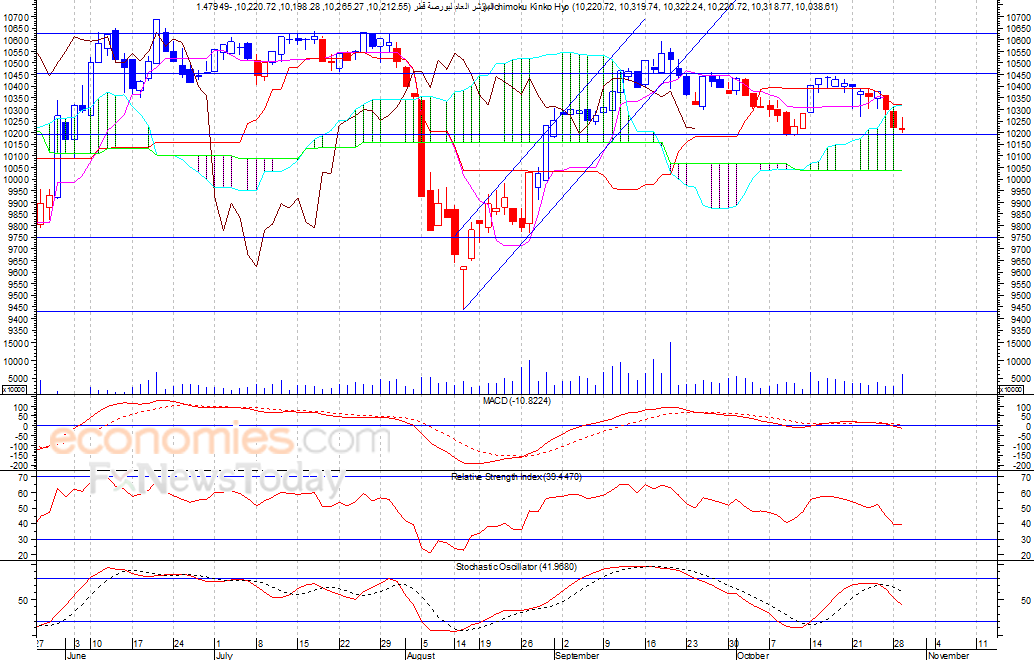Click the right x10000 volume scale box
1034x660 pixels.
(x=1013, y=390)
